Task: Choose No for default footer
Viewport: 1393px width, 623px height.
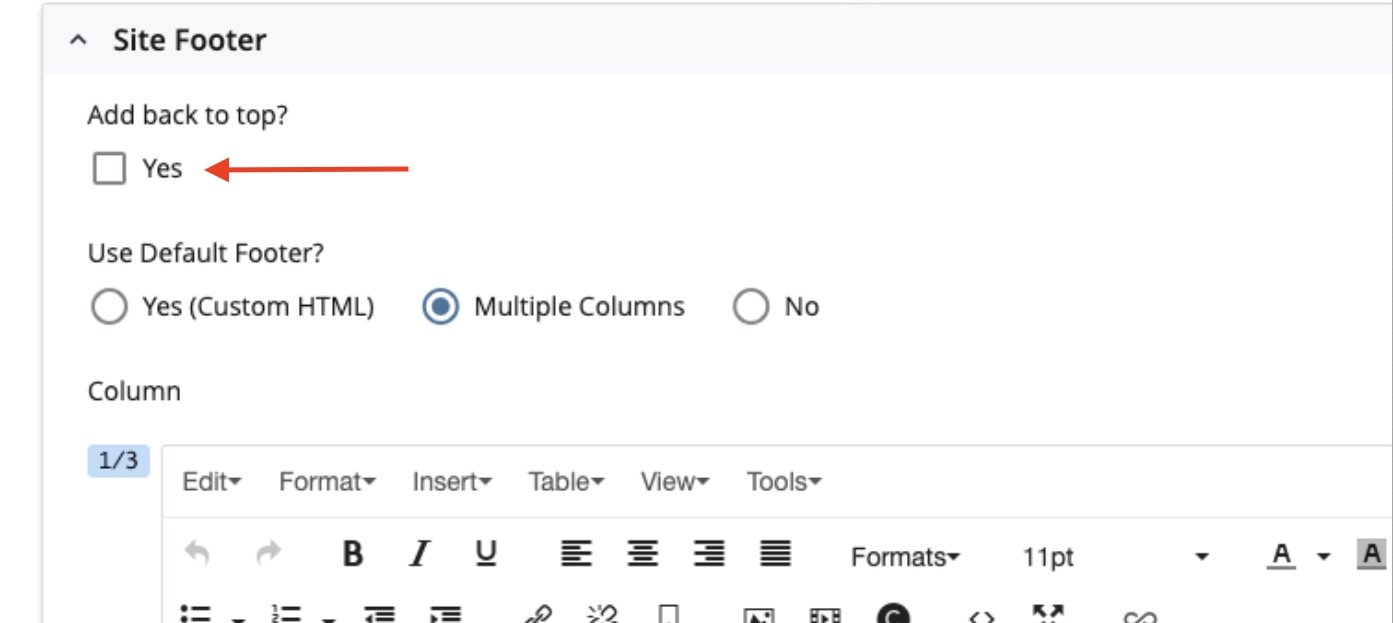Action: coord(753,307)
